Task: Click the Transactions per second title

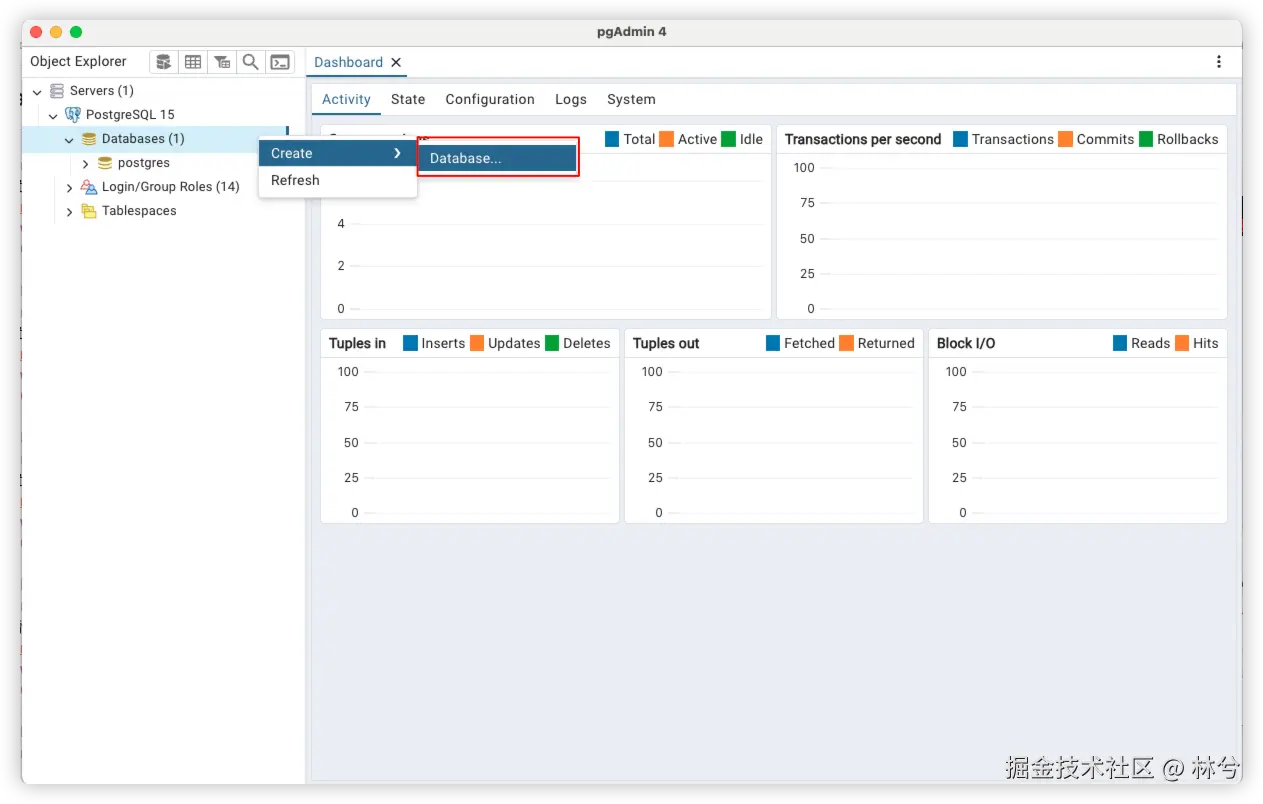Action: point(863,139)
